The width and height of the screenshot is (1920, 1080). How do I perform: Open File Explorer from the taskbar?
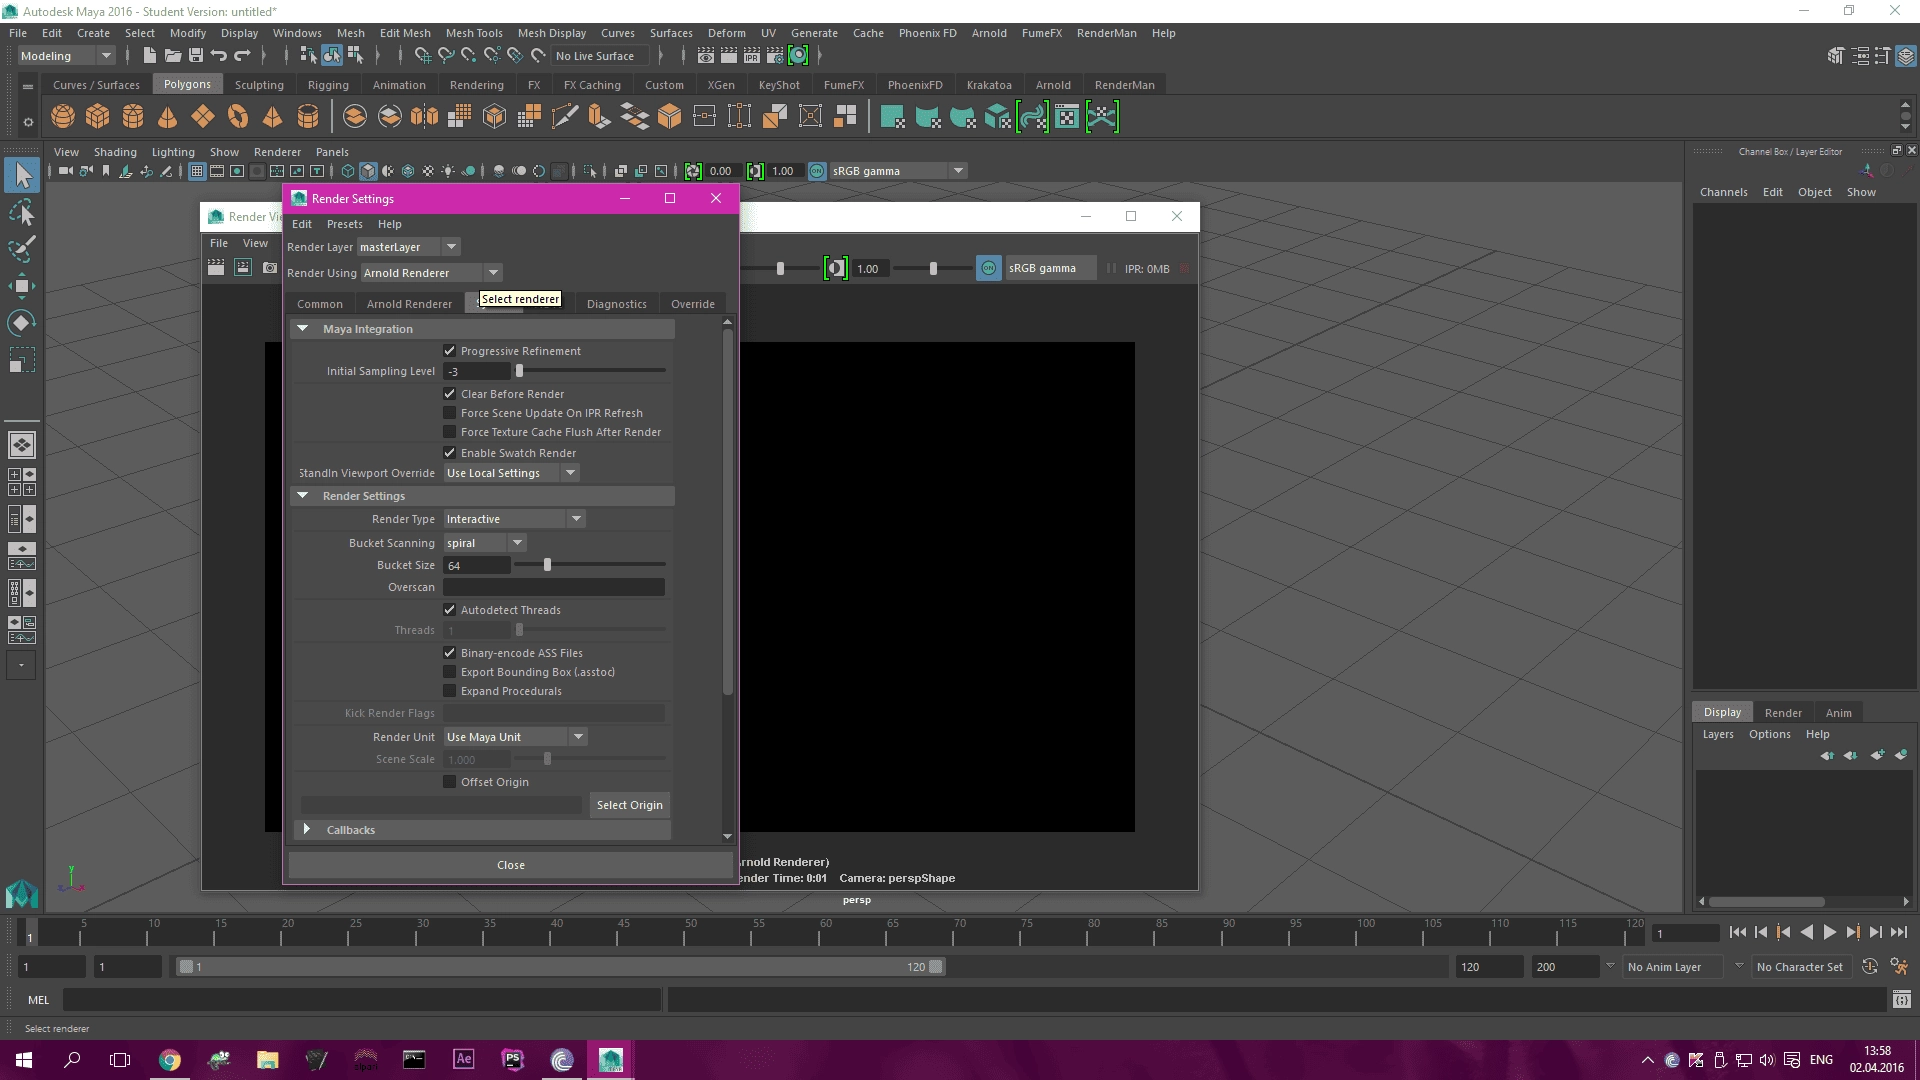267,1060
